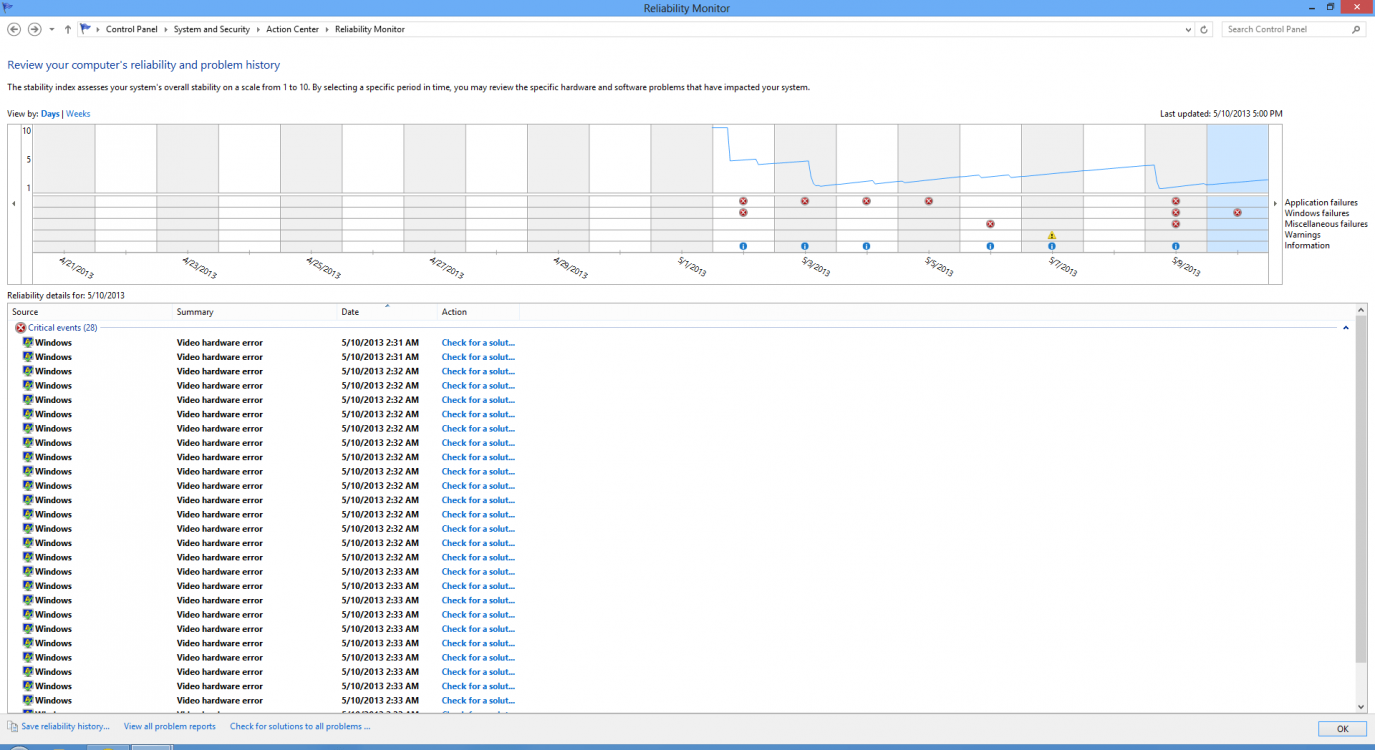1375x750 pixels.
Task: Select Windows failure icon for May 9
Action: (x=1176, y=212)
